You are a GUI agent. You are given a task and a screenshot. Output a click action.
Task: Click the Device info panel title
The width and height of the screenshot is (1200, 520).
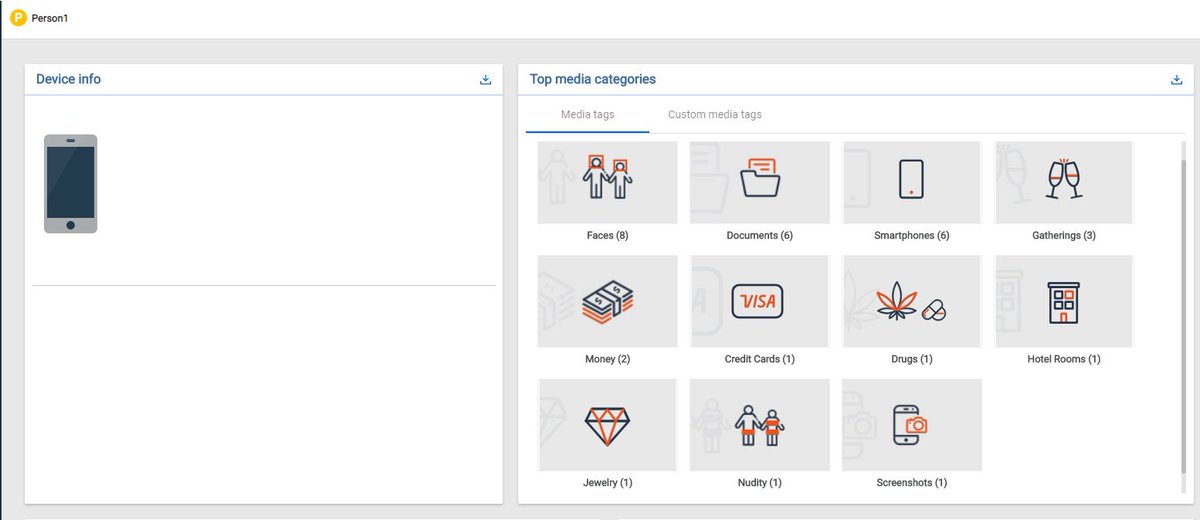pos(68,79)
